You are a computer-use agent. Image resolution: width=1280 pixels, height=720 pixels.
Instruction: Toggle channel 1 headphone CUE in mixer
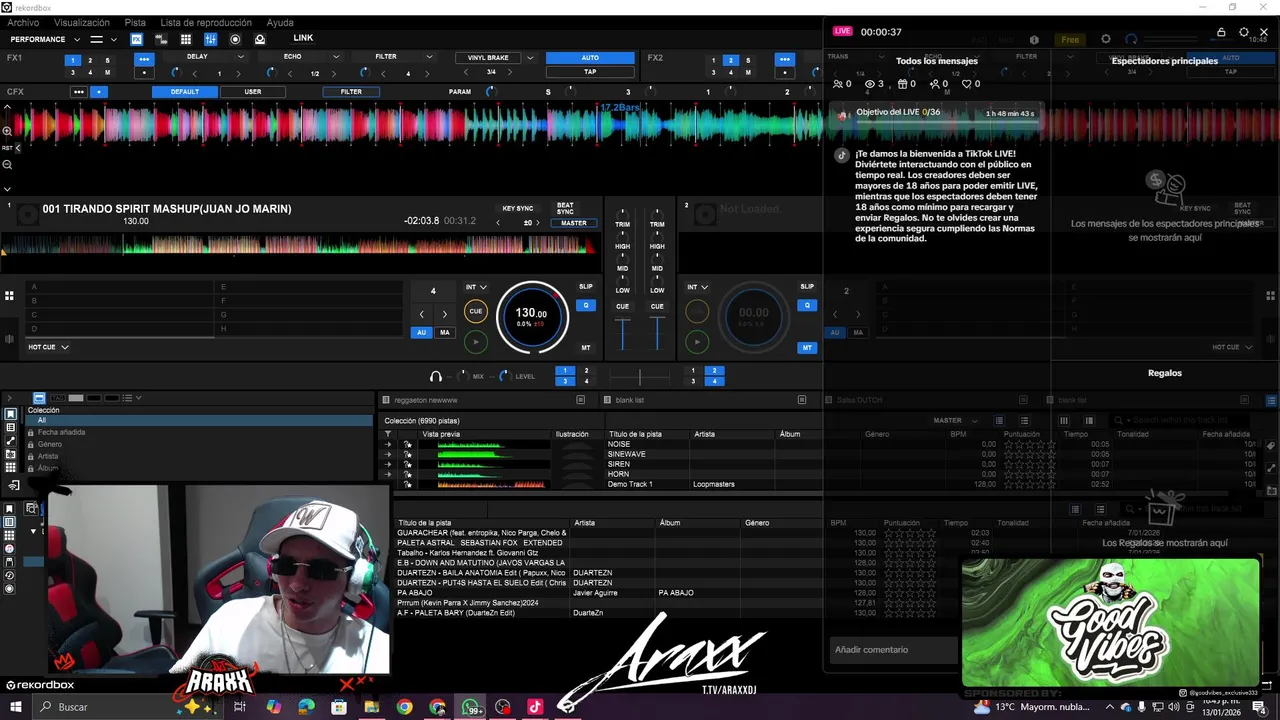pyautogui.click(x=623, y=307)
